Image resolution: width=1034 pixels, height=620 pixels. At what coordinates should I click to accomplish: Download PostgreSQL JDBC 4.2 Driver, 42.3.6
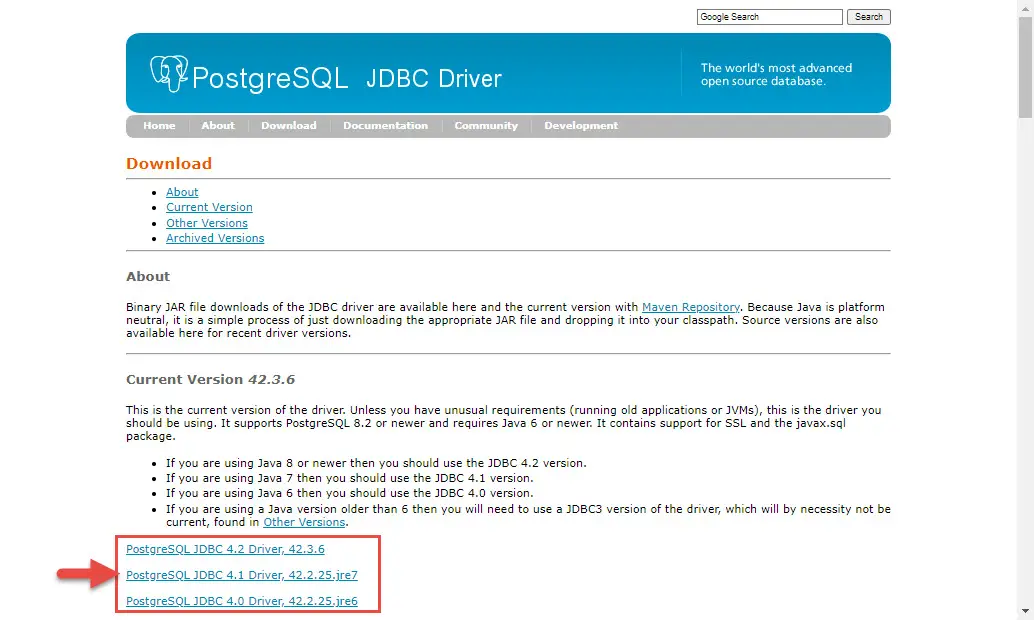[225, 549]
